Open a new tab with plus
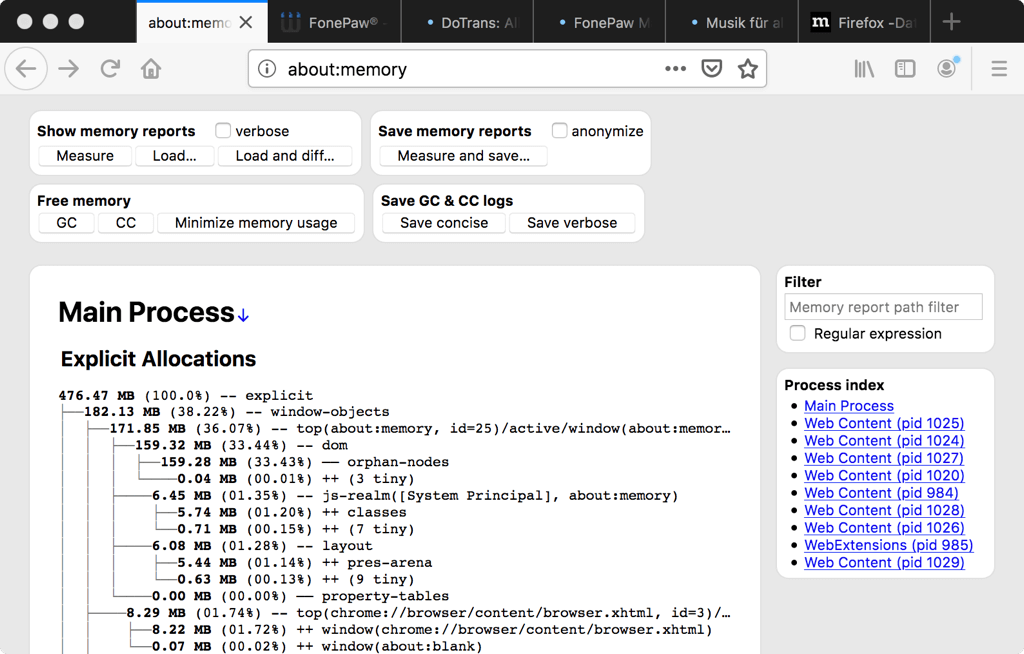This screenshot has height=654, width=1024. (x=951, y=22)
